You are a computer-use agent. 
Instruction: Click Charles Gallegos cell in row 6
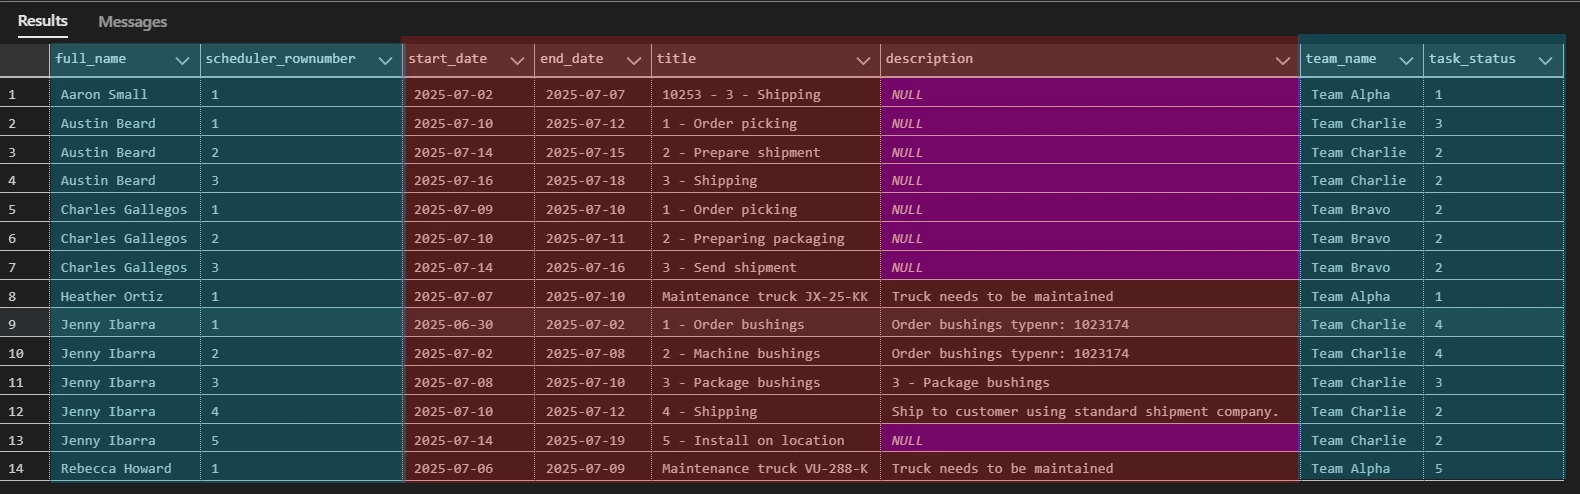[x=125, y=238]
